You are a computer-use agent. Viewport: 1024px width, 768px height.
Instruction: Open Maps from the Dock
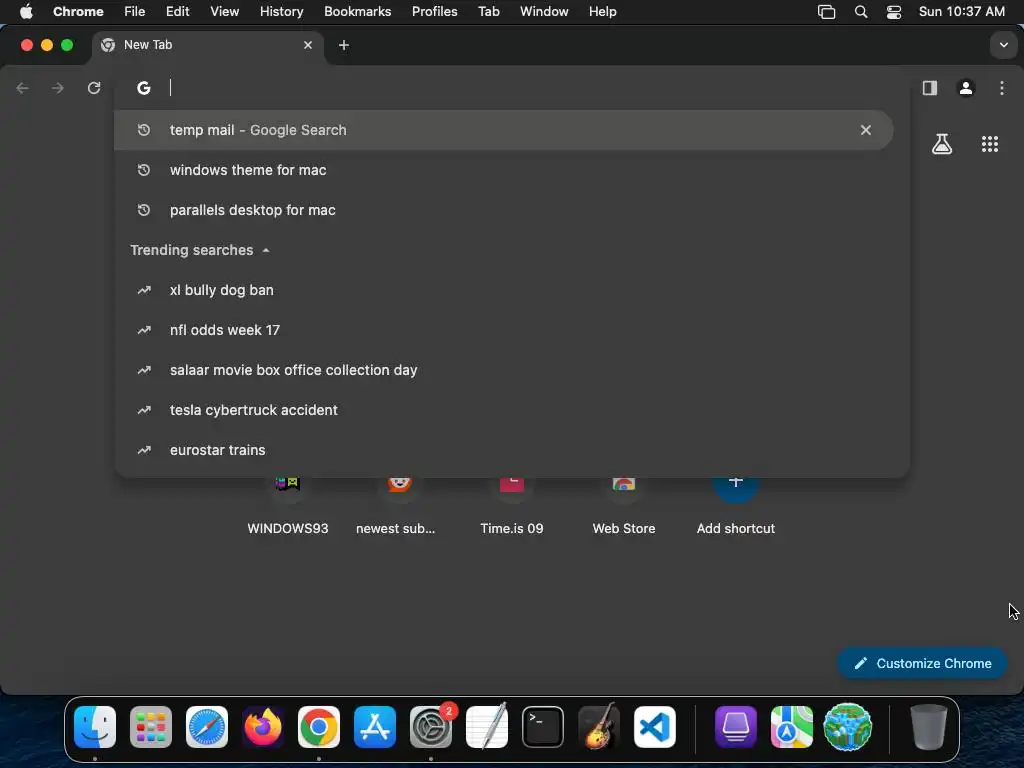pos(792,727)
